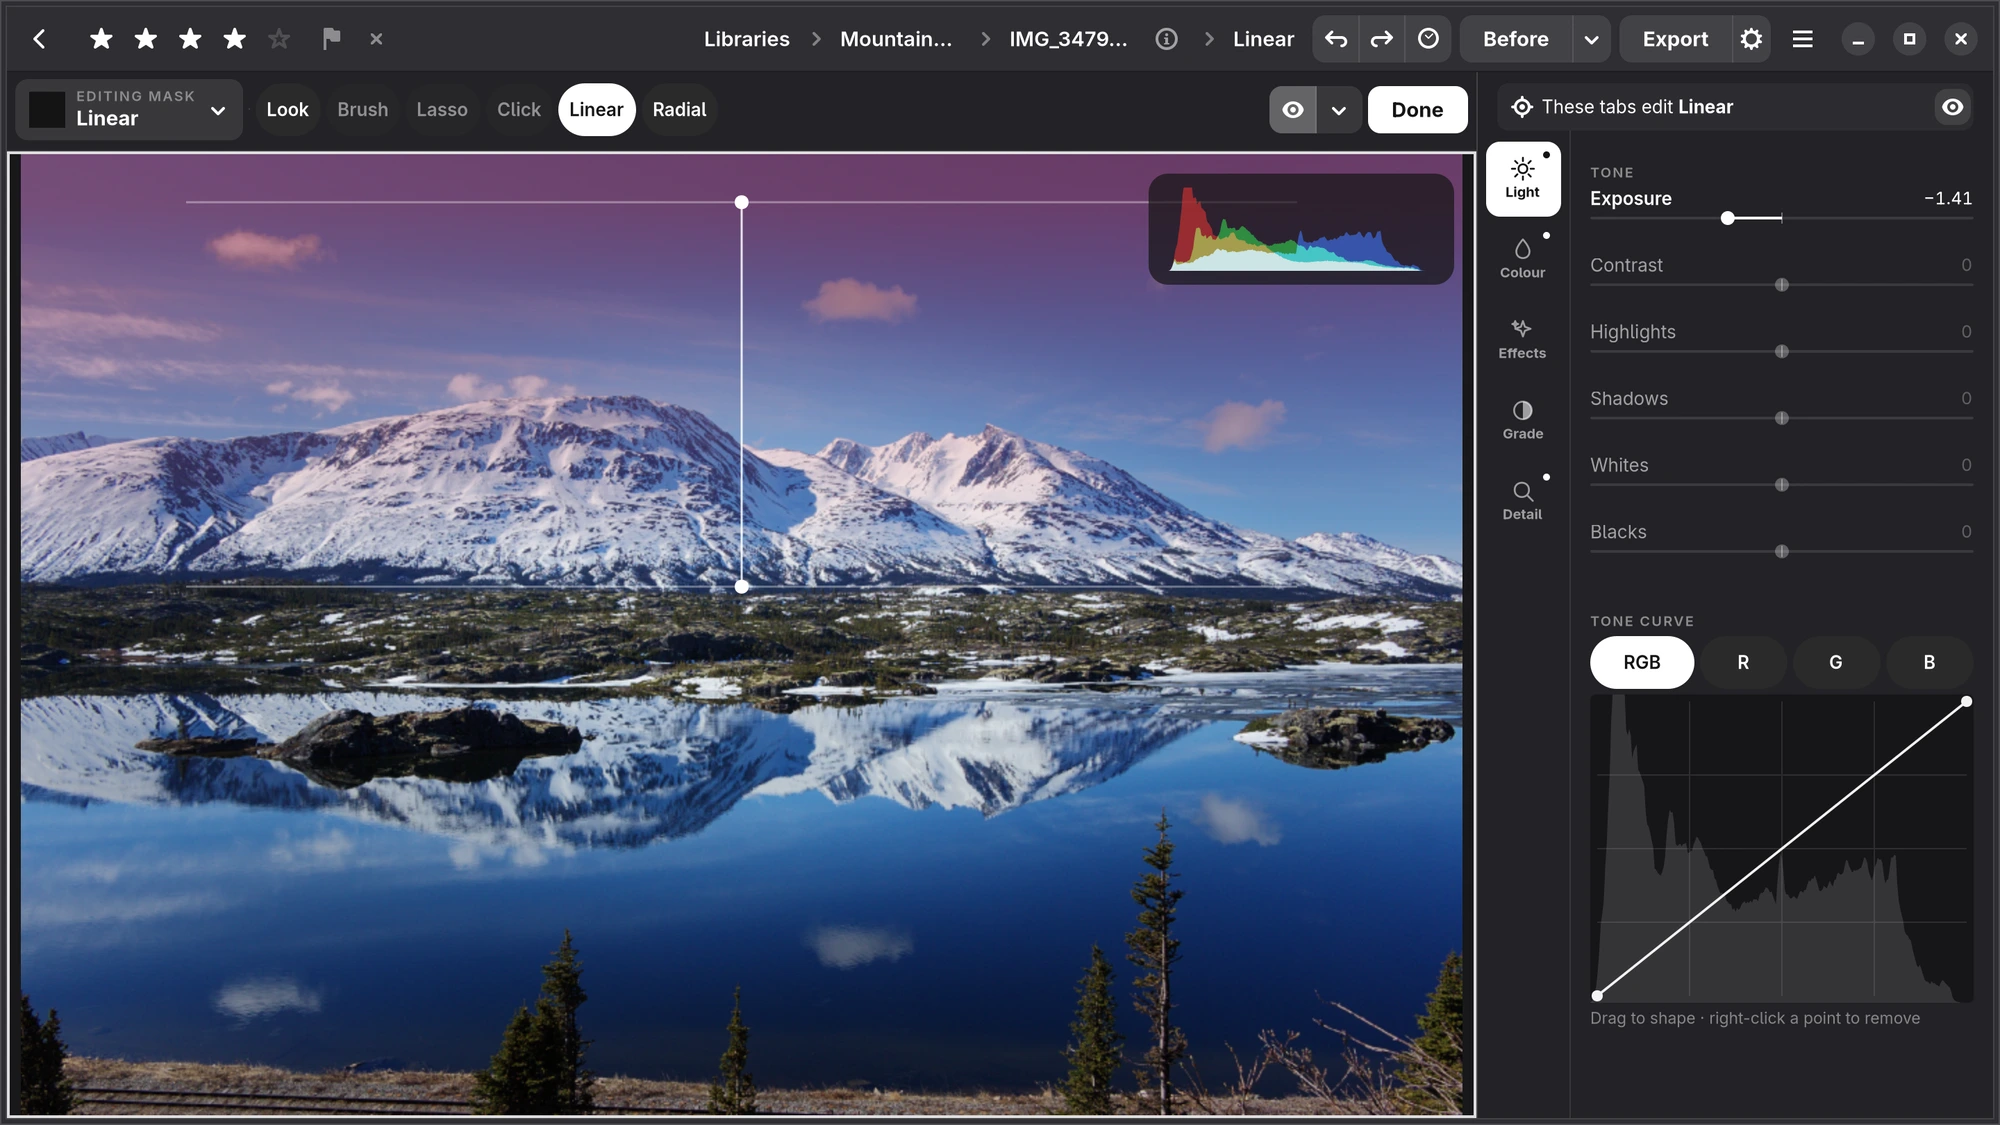The width and height of the screenshot is (2000, 1125).
Task: Select the R tone curve channel
Action: tap(1743, 662)
